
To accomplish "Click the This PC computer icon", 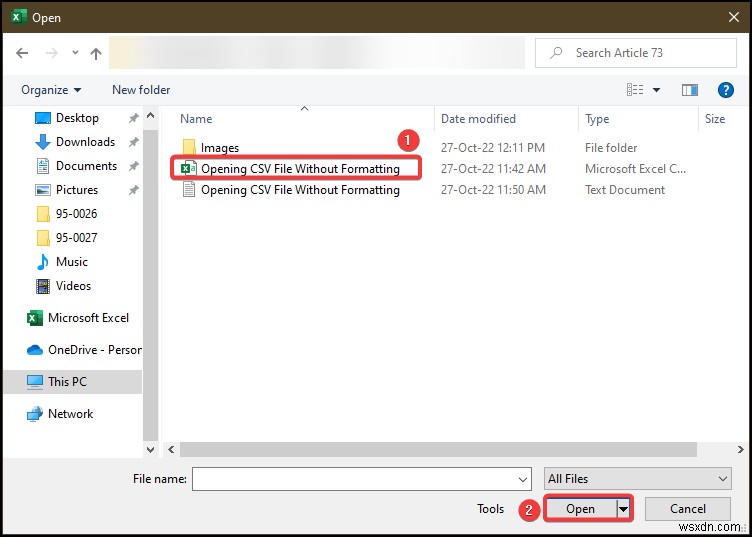I will point(35,382).
